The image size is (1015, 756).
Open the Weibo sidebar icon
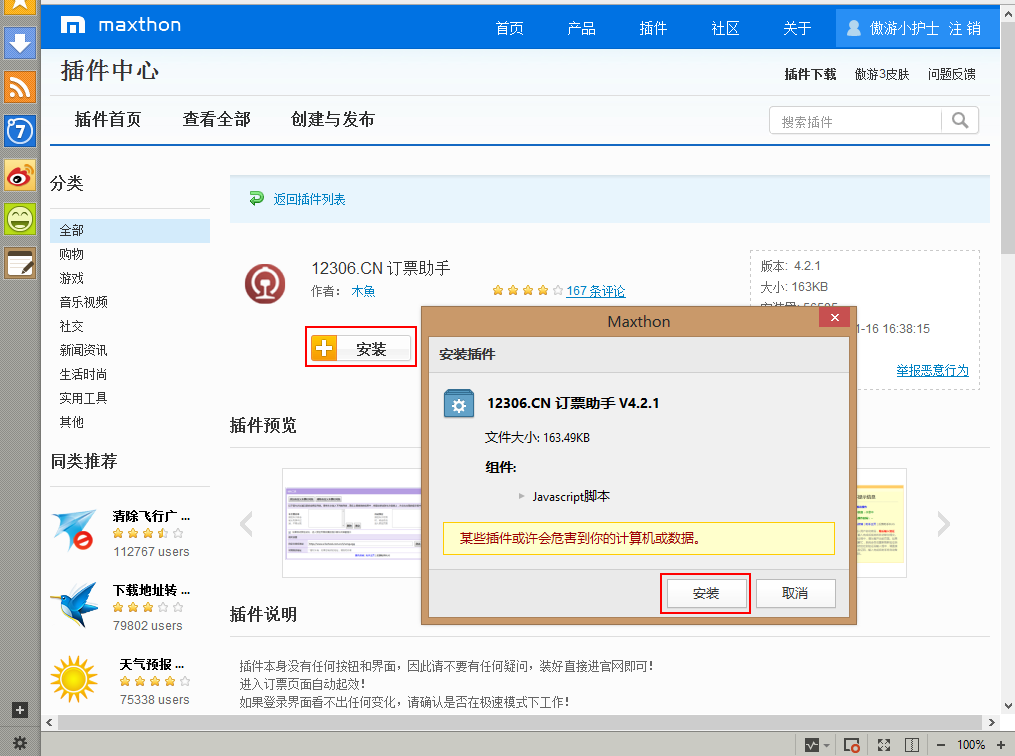(19, 175)
